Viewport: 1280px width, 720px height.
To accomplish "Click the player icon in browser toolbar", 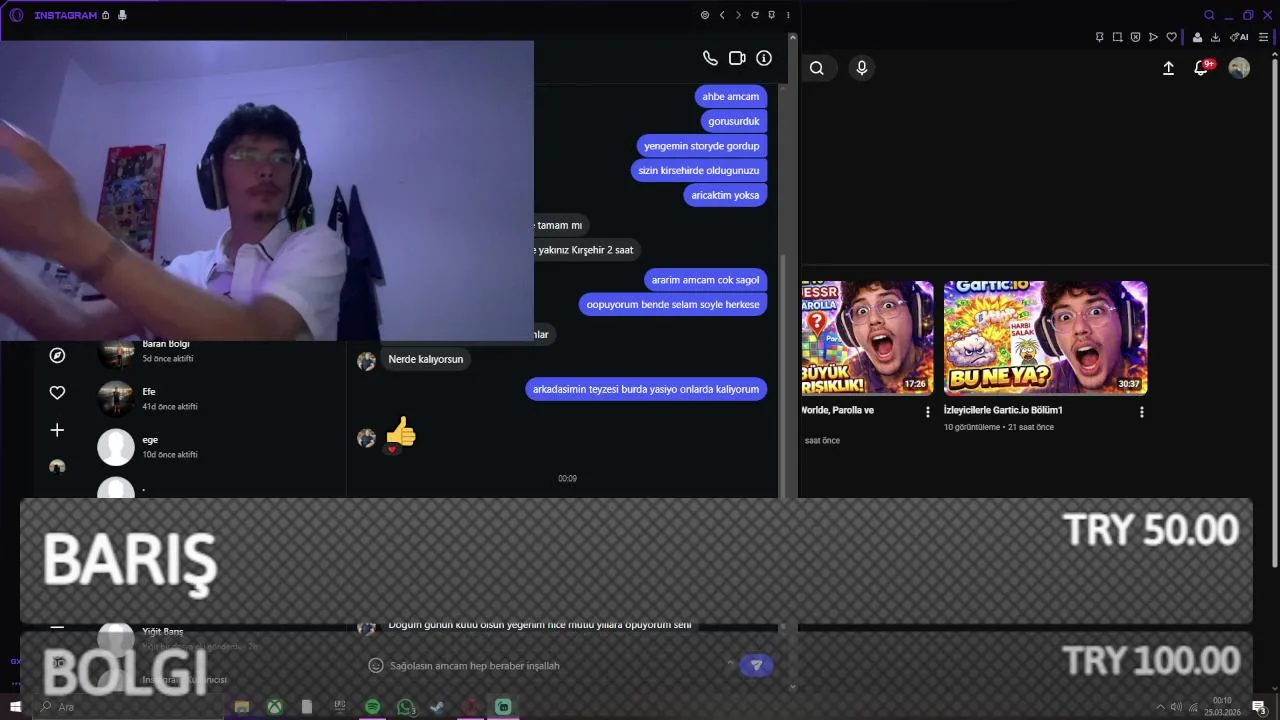I will (1153, 37).
